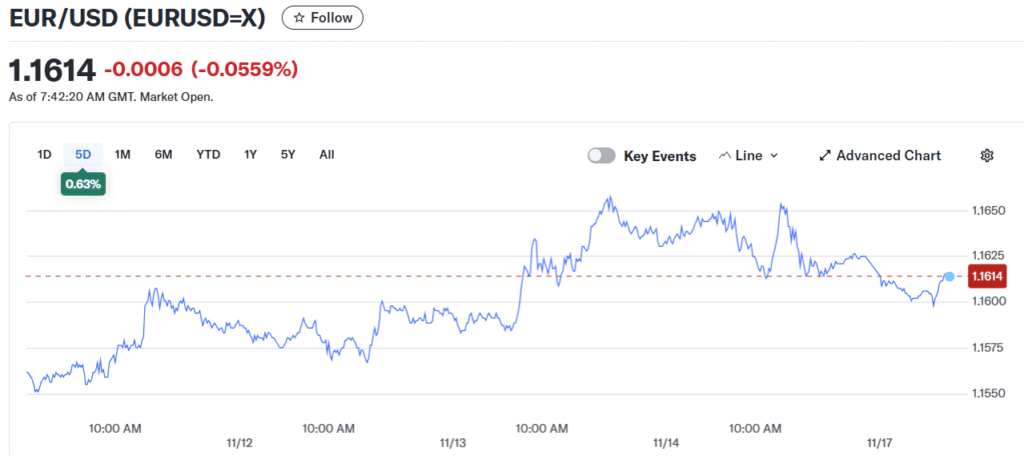Image resolution: width=1024 pixels, height=456 pixels.
Task: Show the 6M time range
Action: (163, 154)
